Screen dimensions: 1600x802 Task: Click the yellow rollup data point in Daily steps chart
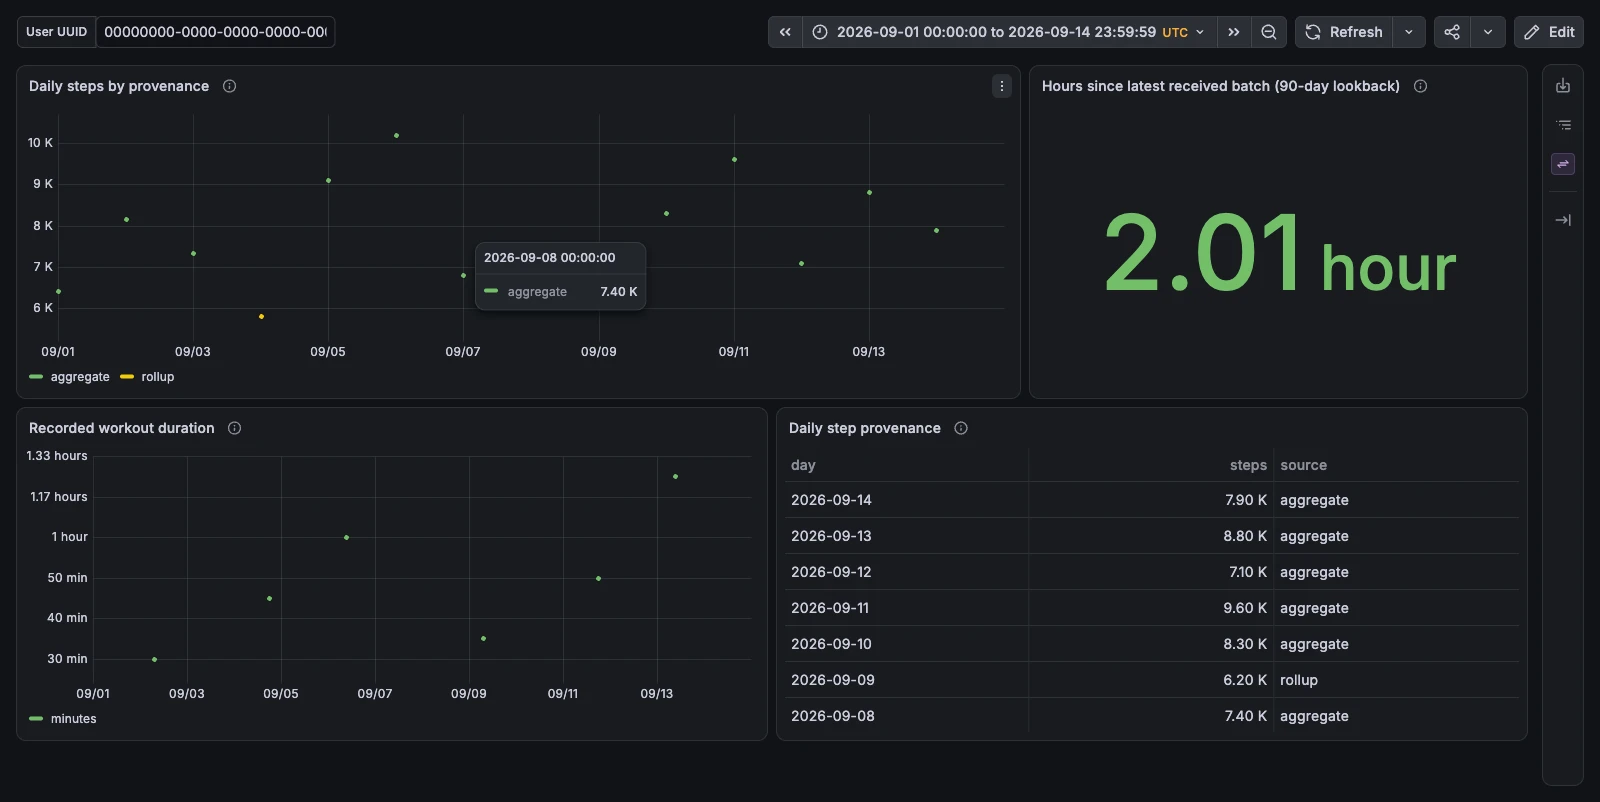pyautogui.click(x=261, y=317)
